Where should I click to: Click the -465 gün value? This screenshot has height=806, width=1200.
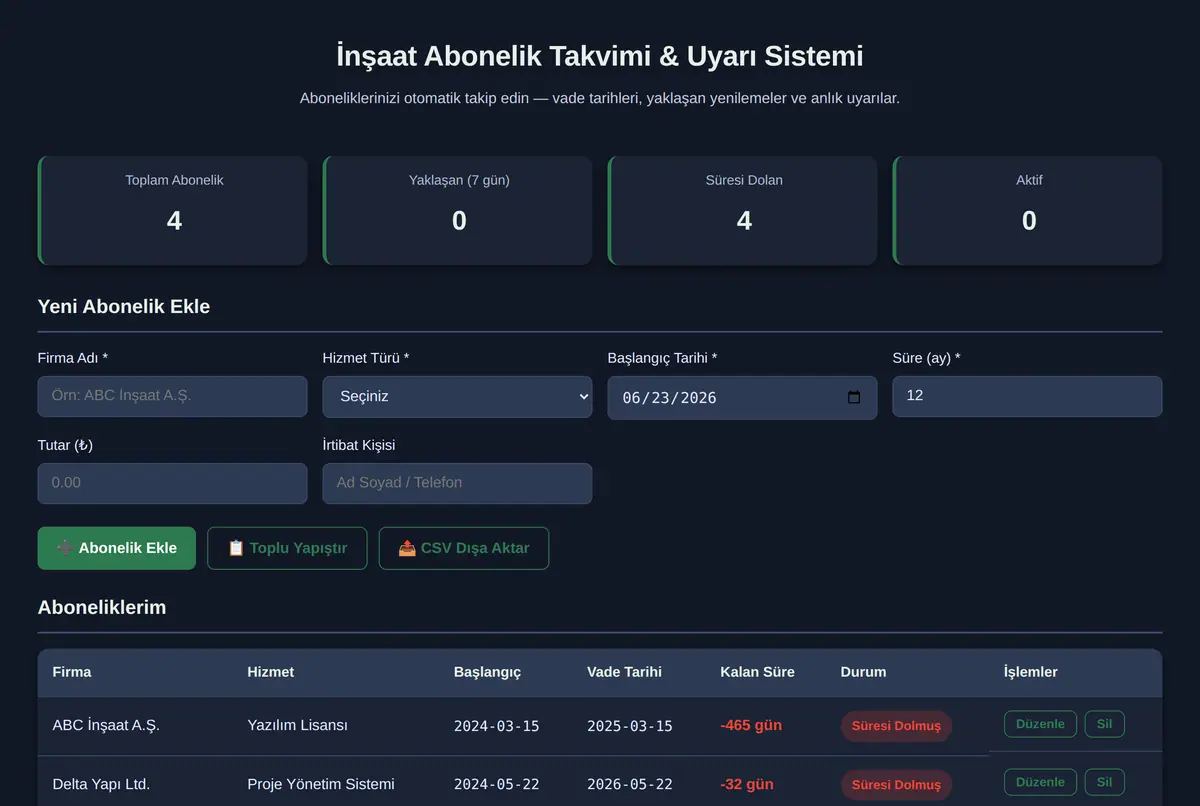[751, 725]
